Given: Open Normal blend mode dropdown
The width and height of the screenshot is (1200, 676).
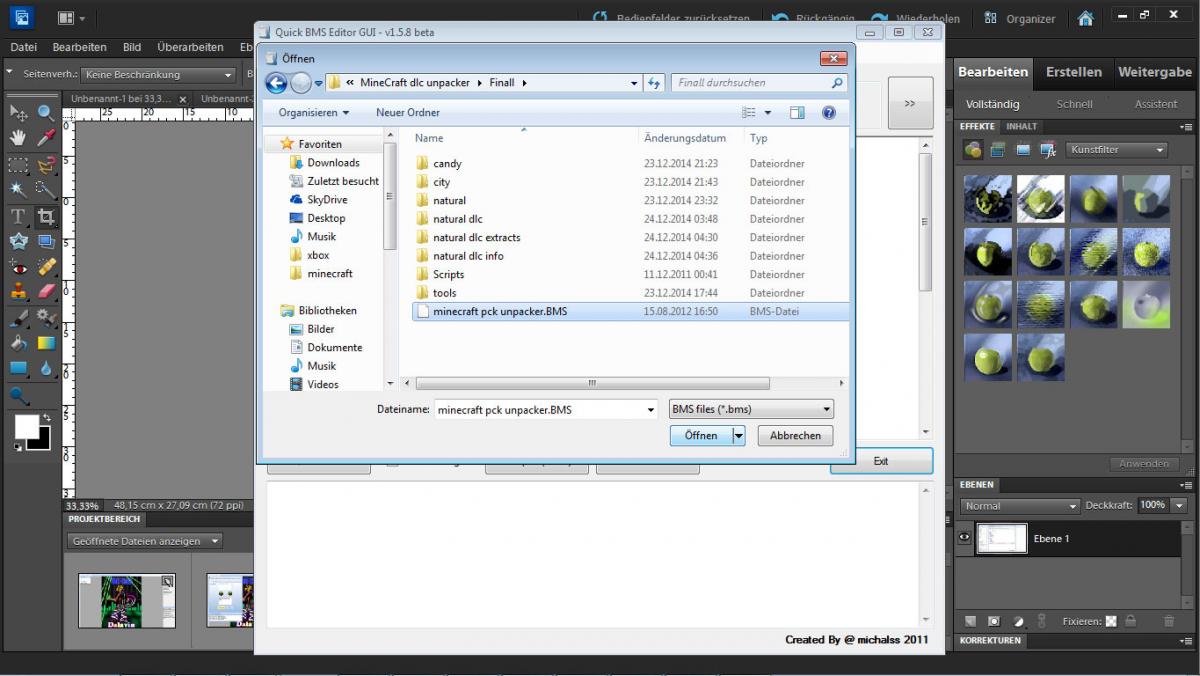Looking at the screenshot, I should 1019,506.
